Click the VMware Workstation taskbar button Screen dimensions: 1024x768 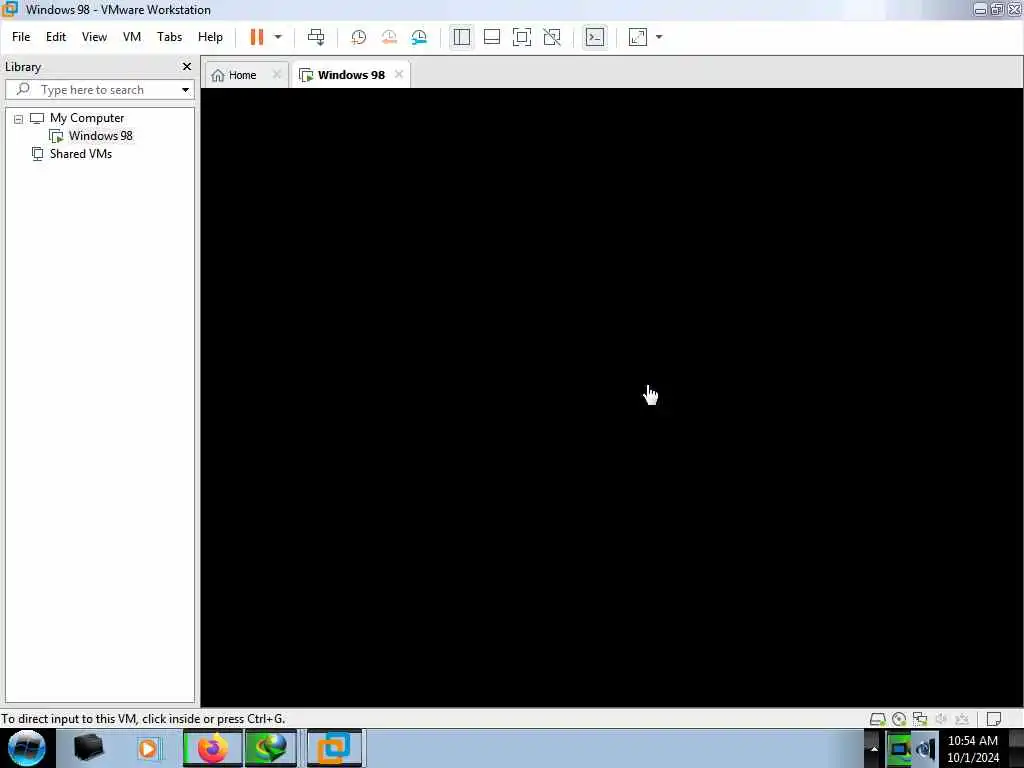coord(334,748)
